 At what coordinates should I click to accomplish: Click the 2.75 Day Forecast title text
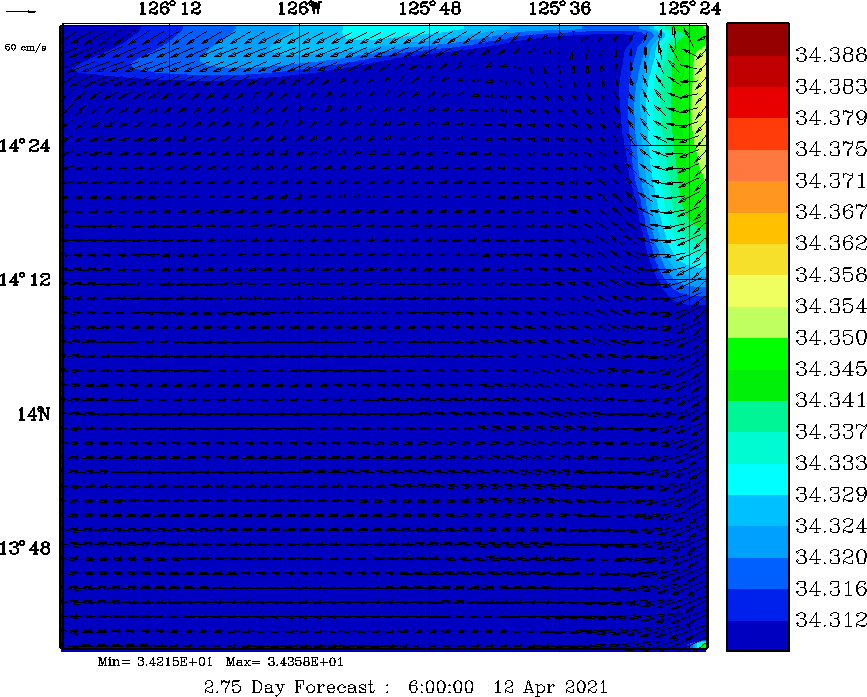[x=297, y=687]
